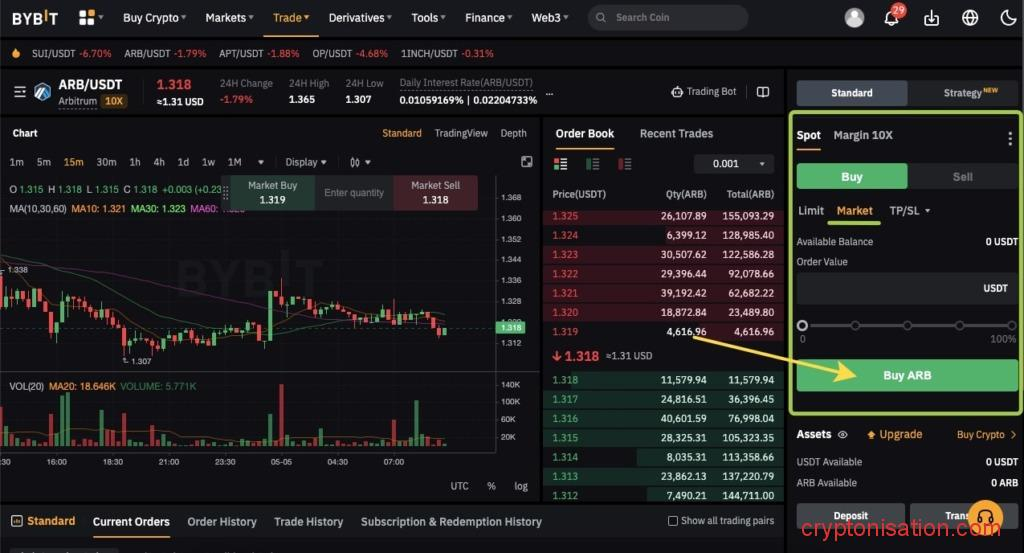Click the support headset chat icon
The width and height of the screenshot is (1024, 553).
985,517
